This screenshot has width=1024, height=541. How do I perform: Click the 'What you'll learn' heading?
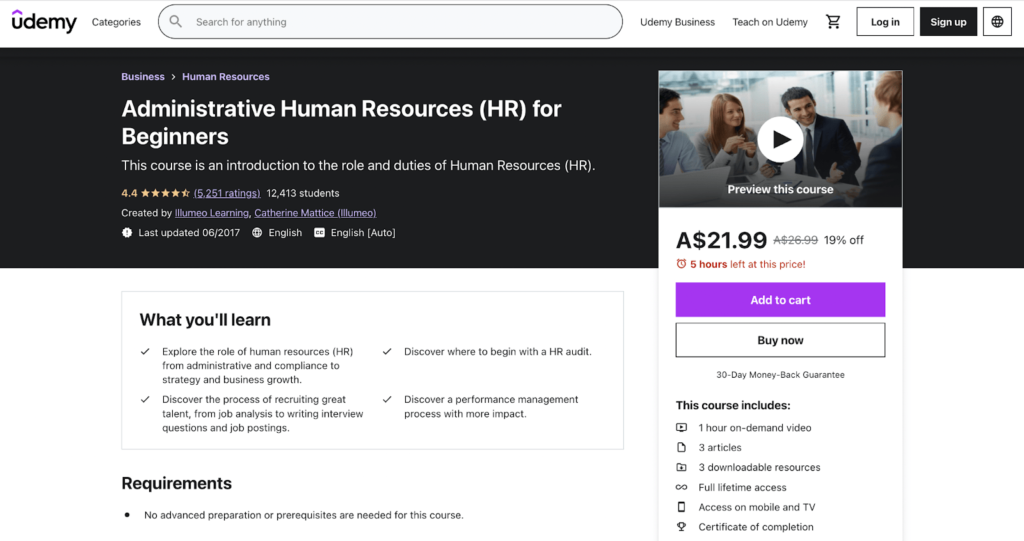click(x=205, y=320)
